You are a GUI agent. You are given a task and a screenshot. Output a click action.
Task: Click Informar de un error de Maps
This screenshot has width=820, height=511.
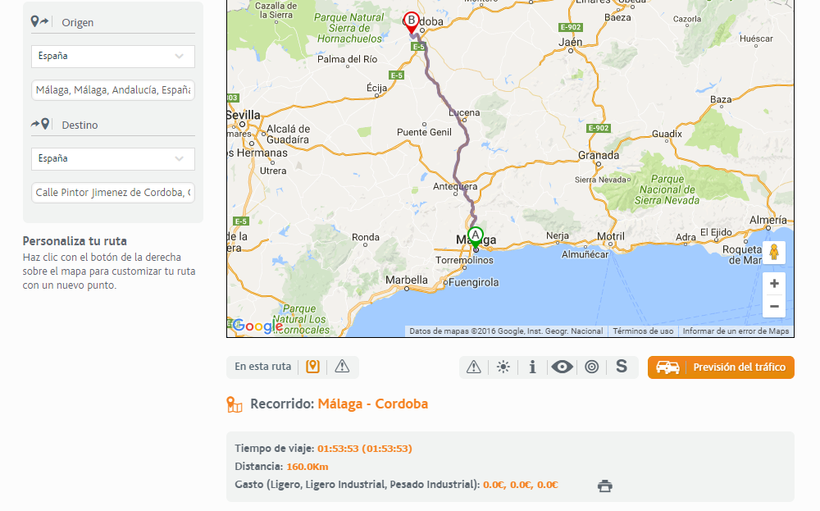[736, 331]
